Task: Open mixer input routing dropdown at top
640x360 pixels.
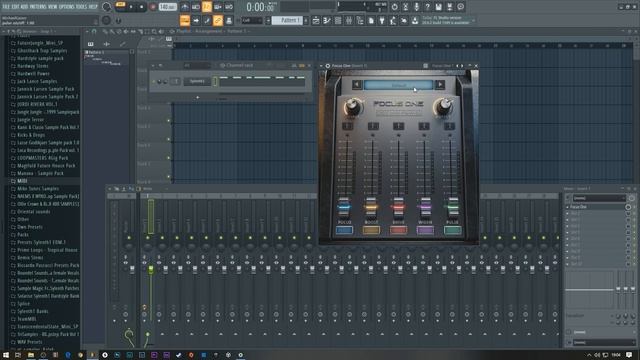Action: click(599, 198)
